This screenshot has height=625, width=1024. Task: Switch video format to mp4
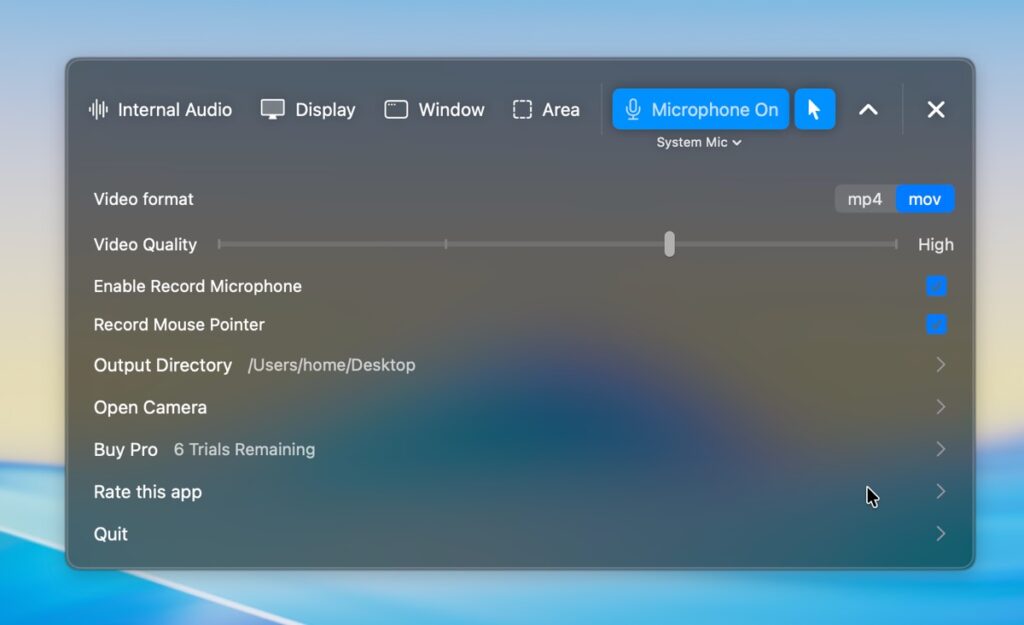[865, 199]
